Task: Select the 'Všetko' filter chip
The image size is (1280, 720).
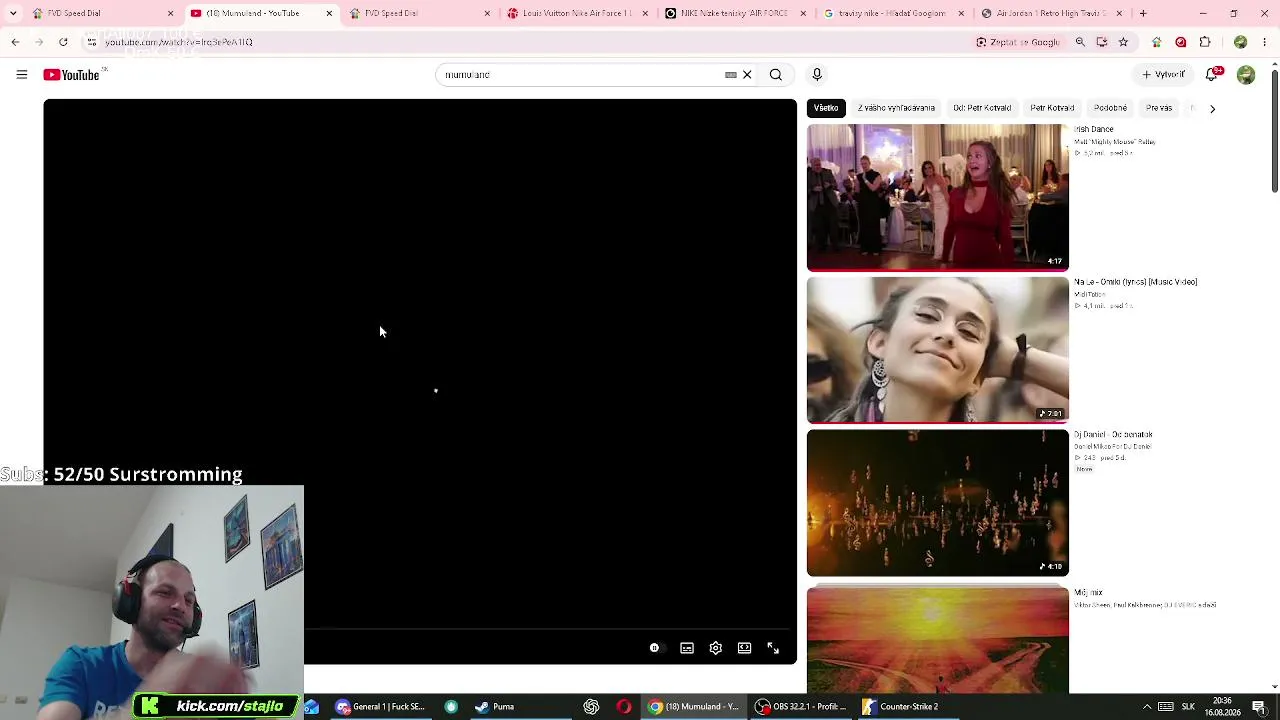Action: (826, 108)
